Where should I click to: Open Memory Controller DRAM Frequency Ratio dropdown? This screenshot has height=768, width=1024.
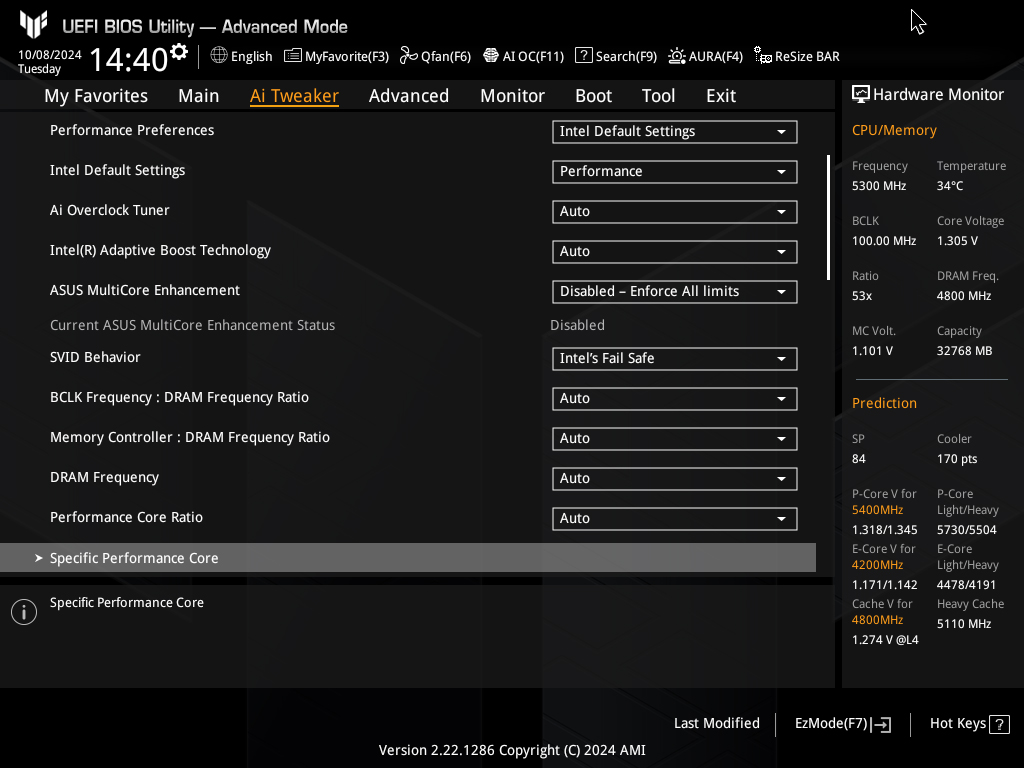(675, 438)
